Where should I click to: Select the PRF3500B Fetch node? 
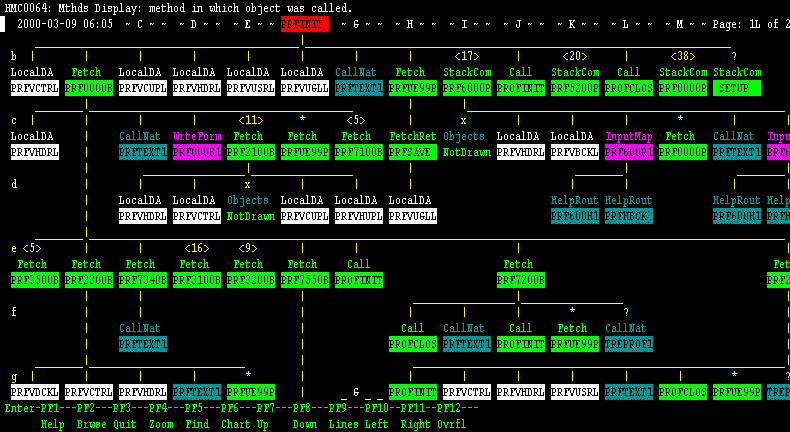point(35,280)
